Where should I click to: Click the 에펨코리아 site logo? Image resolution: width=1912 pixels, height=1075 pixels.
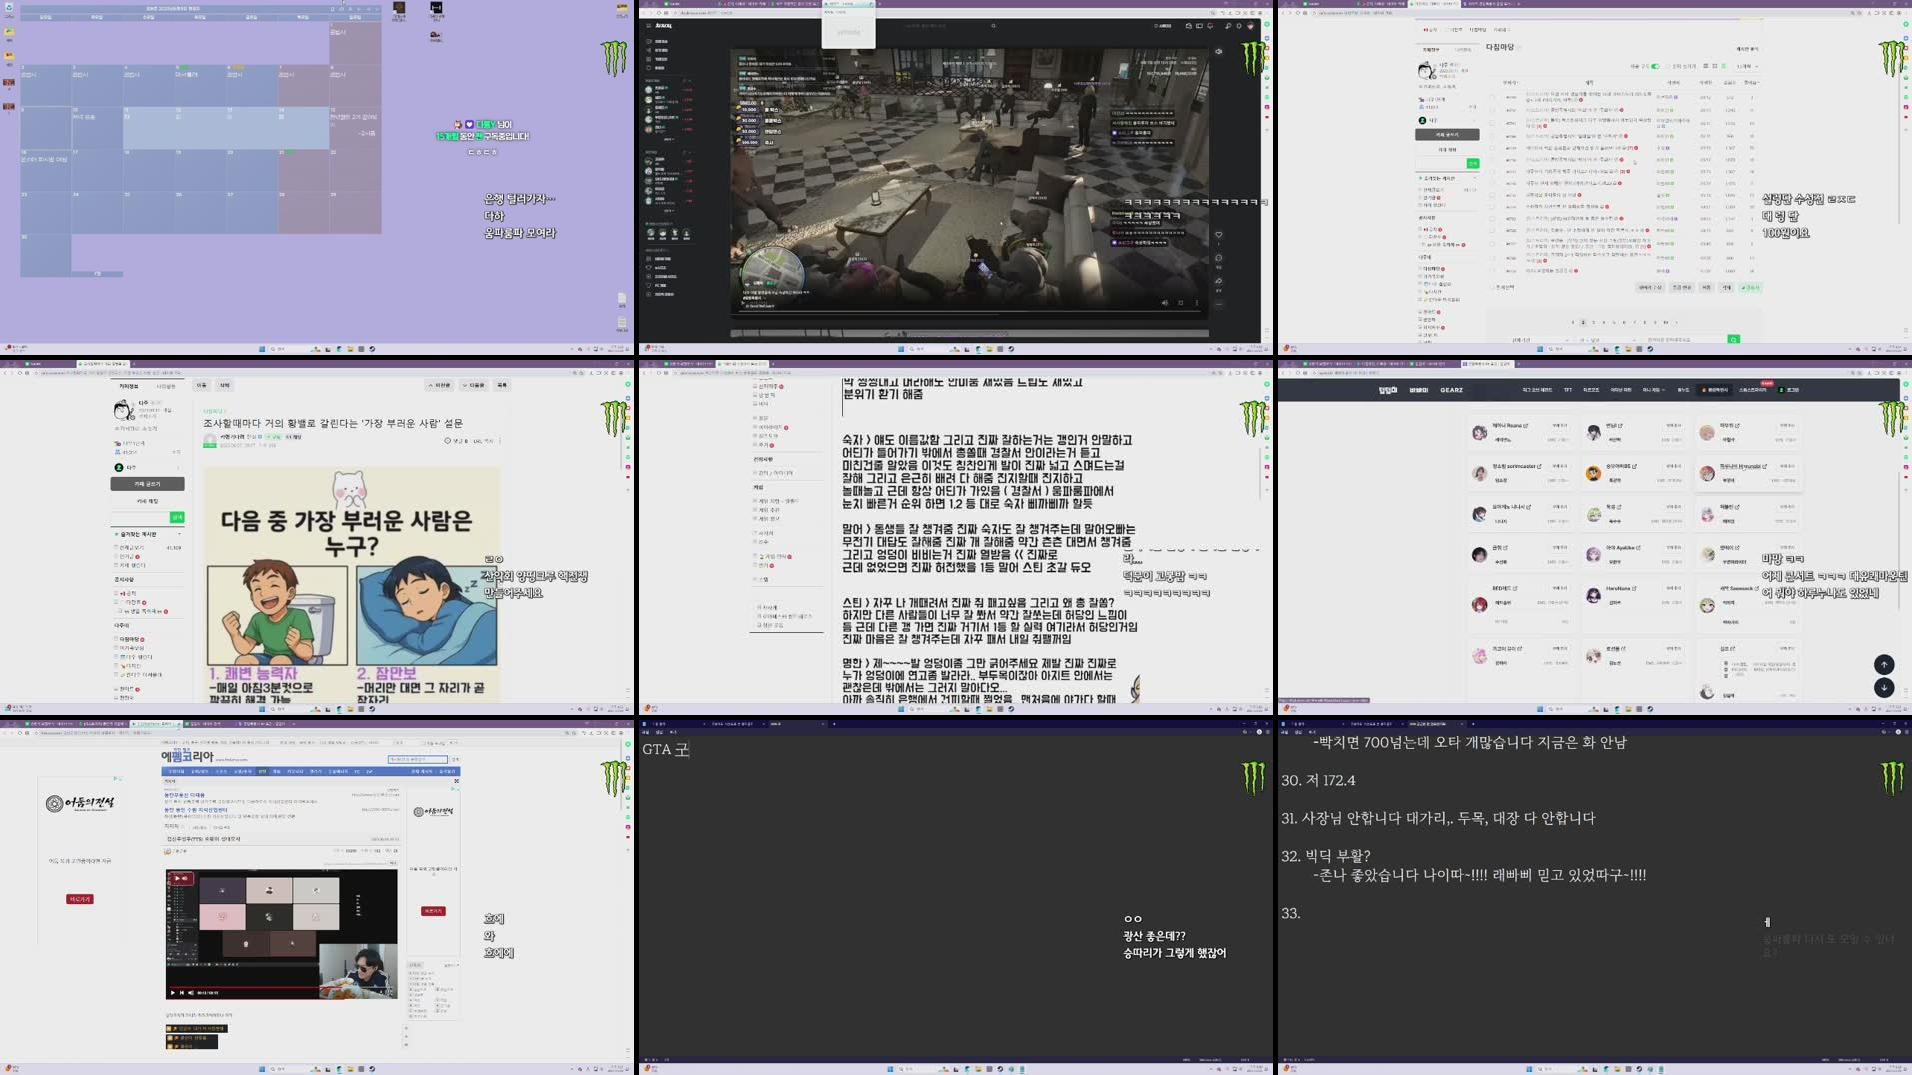187,756
